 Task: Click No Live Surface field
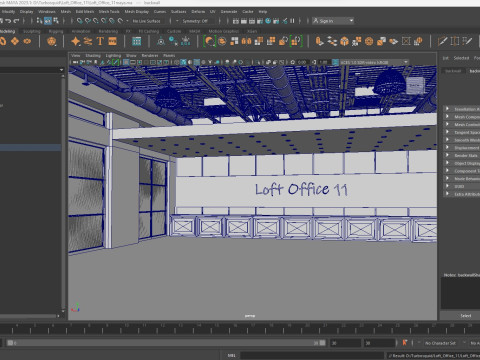tap(147, 21)
